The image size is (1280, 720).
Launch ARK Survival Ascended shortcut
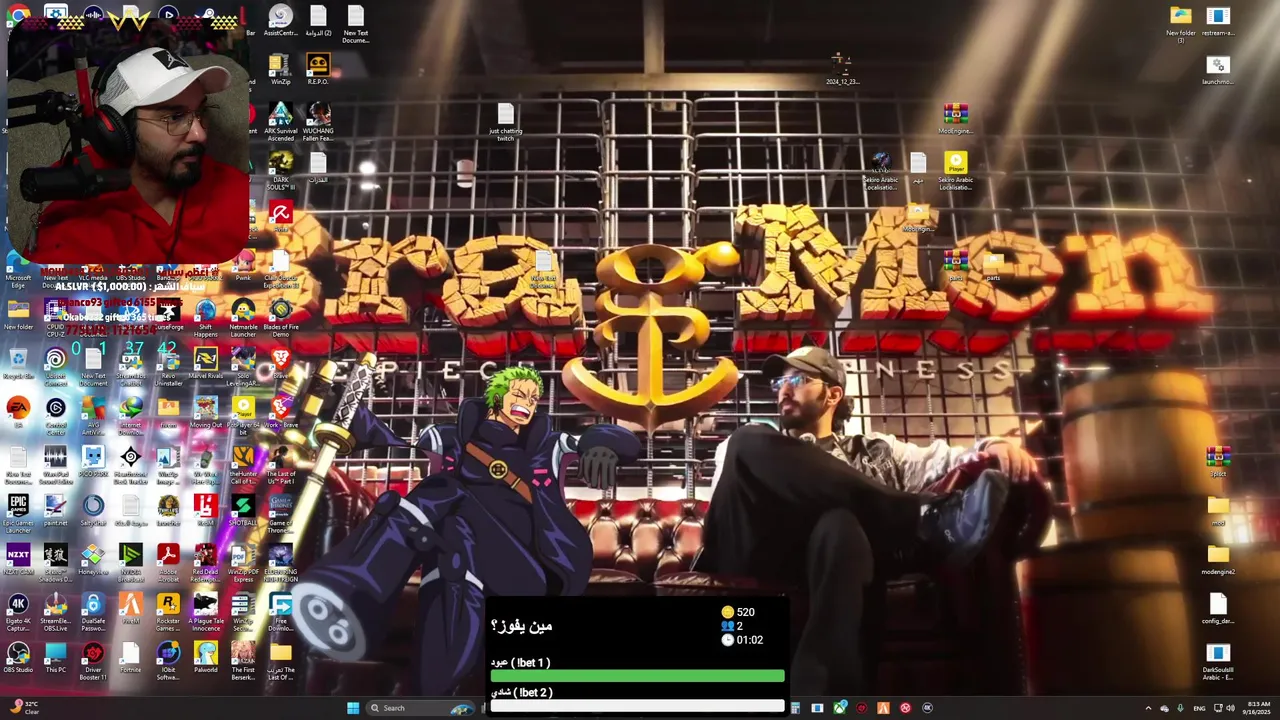[x=280, y=122]
